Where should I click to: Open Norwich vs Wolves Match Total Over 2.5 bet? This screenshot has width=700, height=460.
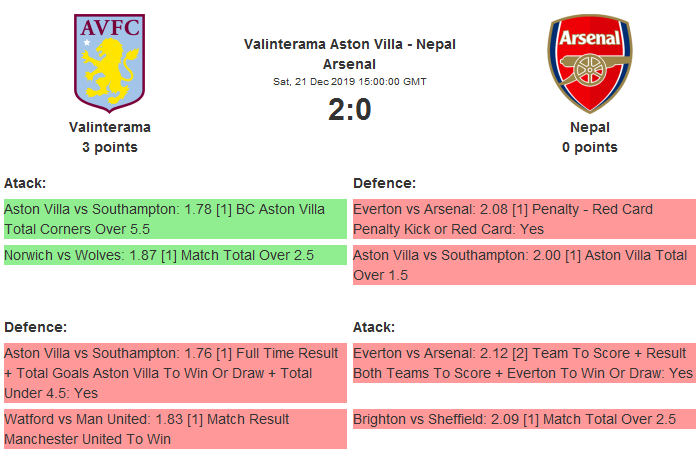pyautogui.click(x=175, y=255)
